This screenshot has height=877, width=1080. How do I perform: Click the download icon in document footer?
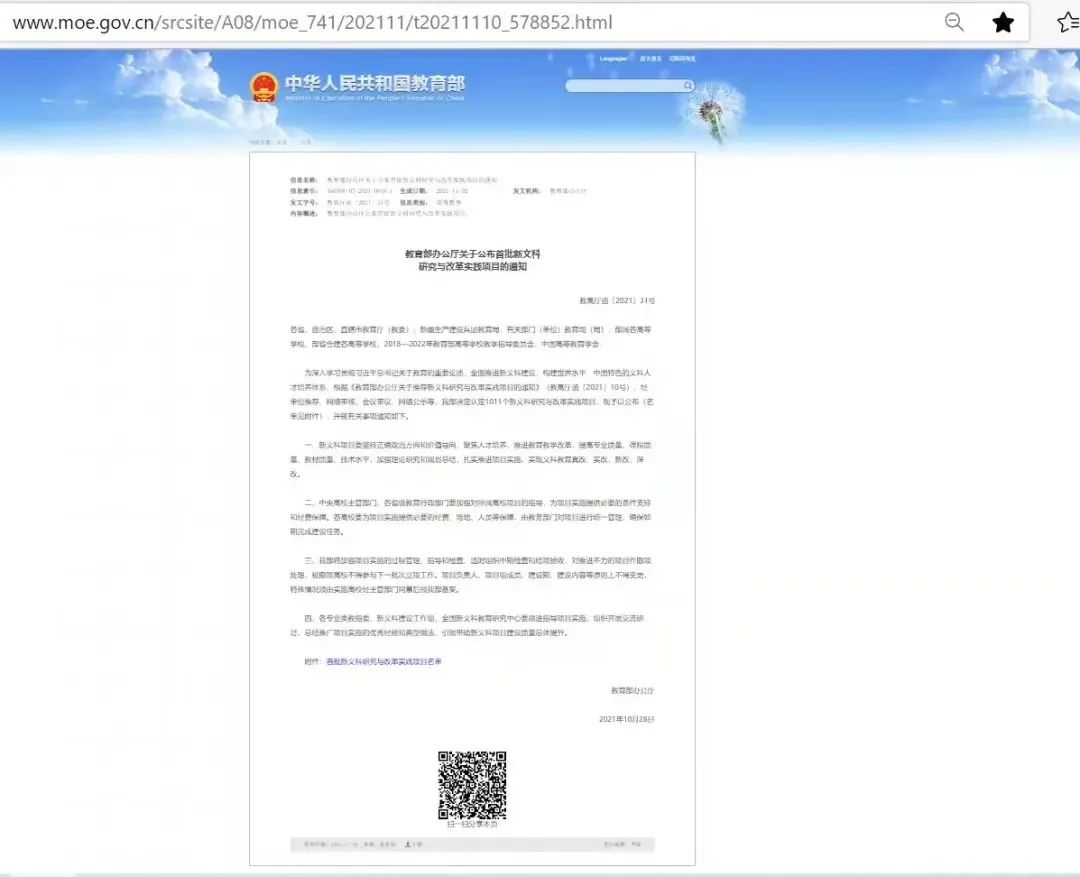(408, 845)
